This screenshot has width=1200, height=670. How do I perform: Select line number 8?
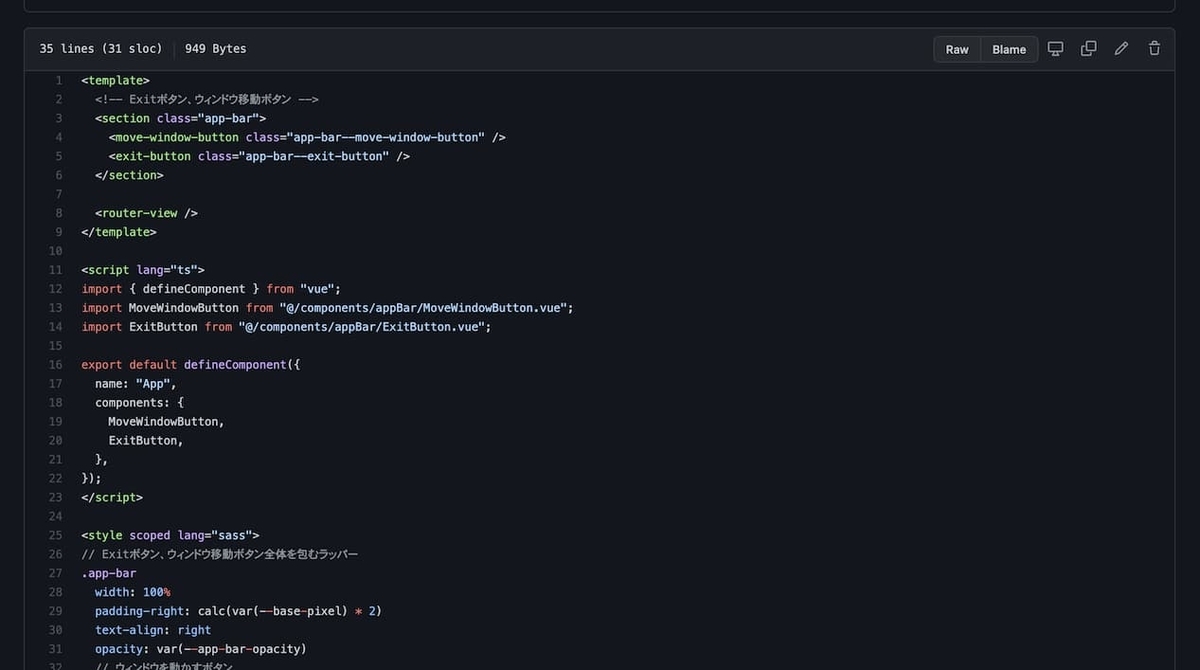click(x=57, y=213)
